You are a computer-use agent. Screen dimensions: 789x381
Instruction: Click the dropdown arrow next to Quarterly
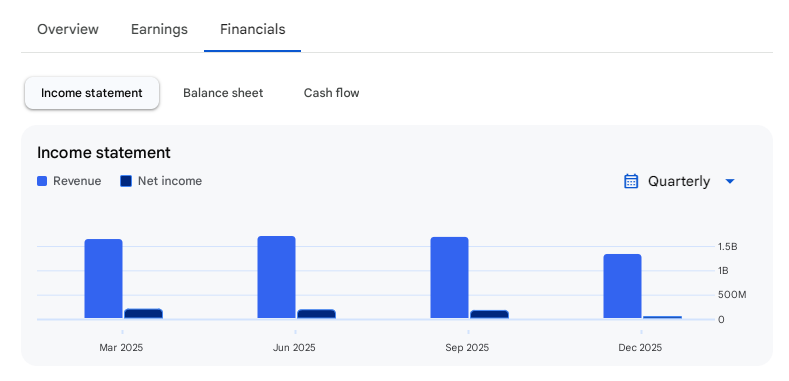click(x=730, y=181)
